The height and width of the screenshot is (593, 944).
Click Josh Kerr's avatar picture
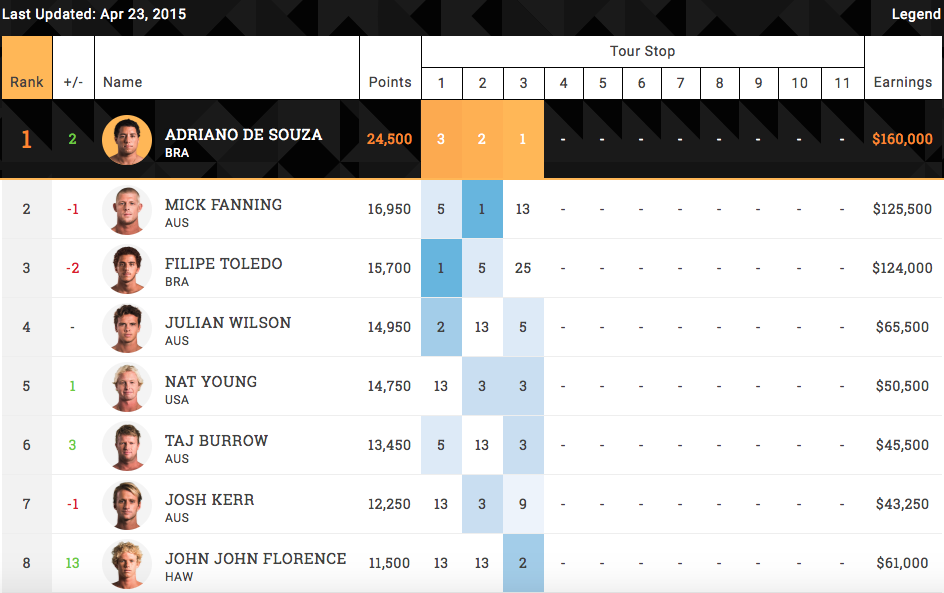pyautogui.click(x=127, y=505)
